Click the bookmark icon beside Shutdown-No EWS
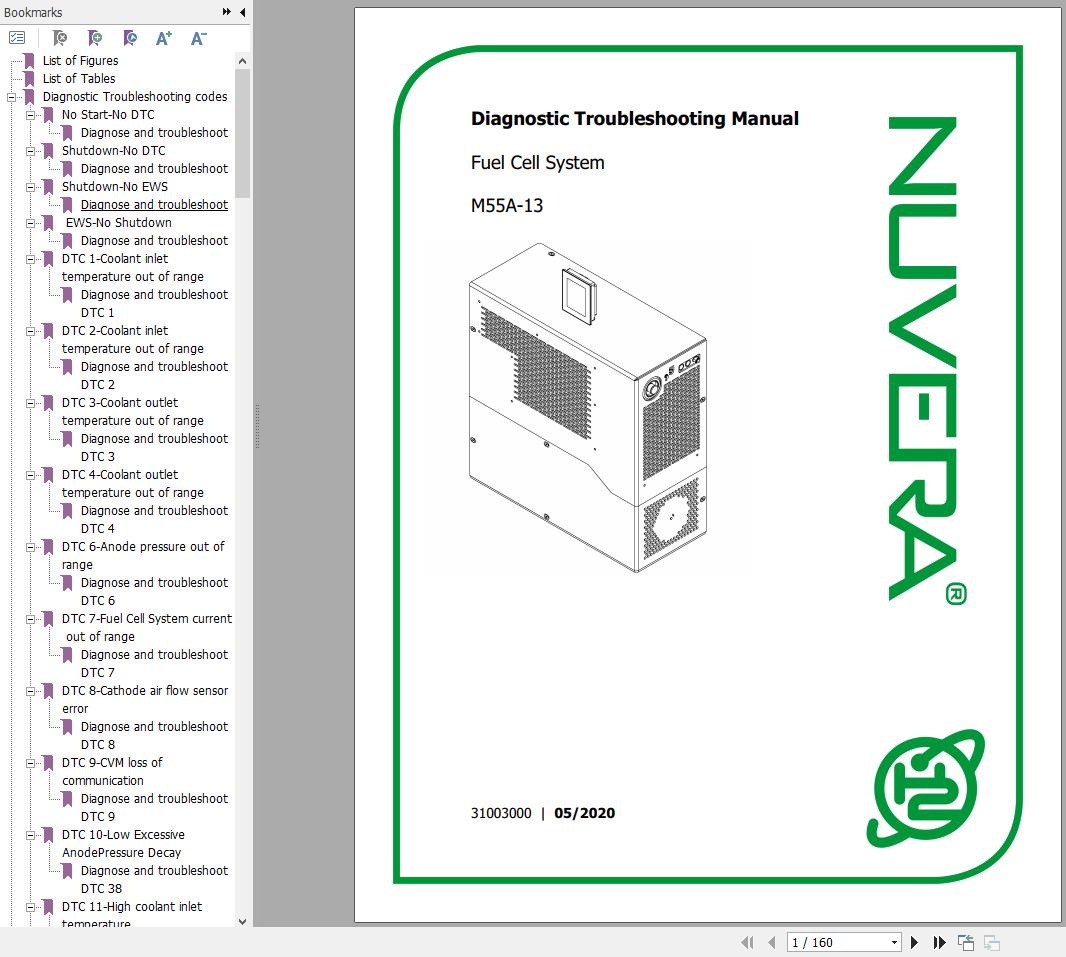This screenshot has height=957, width=1066. coord(48,186)
